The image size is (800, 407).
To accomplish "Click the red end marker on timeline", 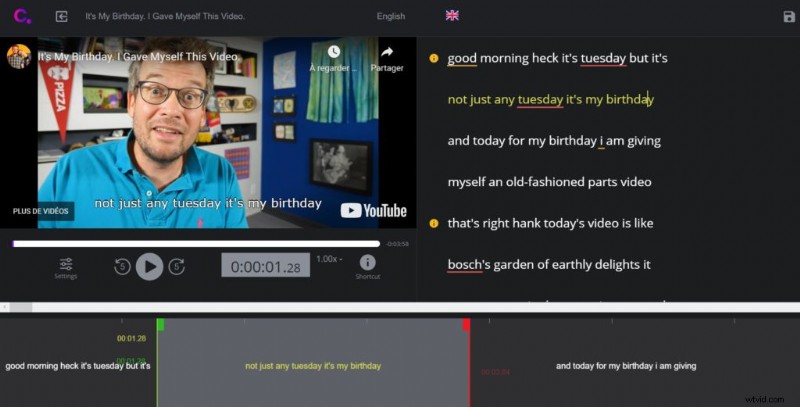I will pyautogui.click(x=466, y=324).
